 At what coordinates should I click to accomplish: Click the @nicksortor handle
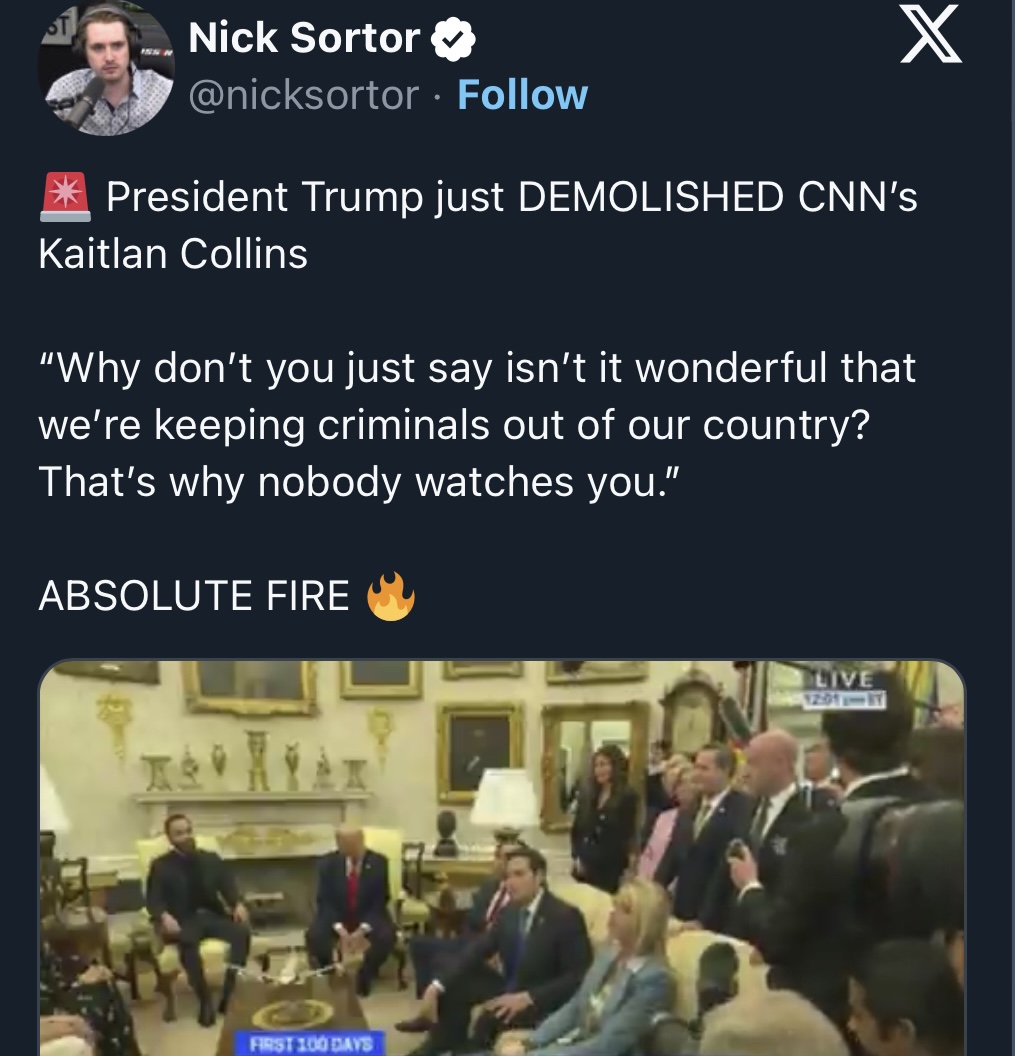(x=304, y=95)
